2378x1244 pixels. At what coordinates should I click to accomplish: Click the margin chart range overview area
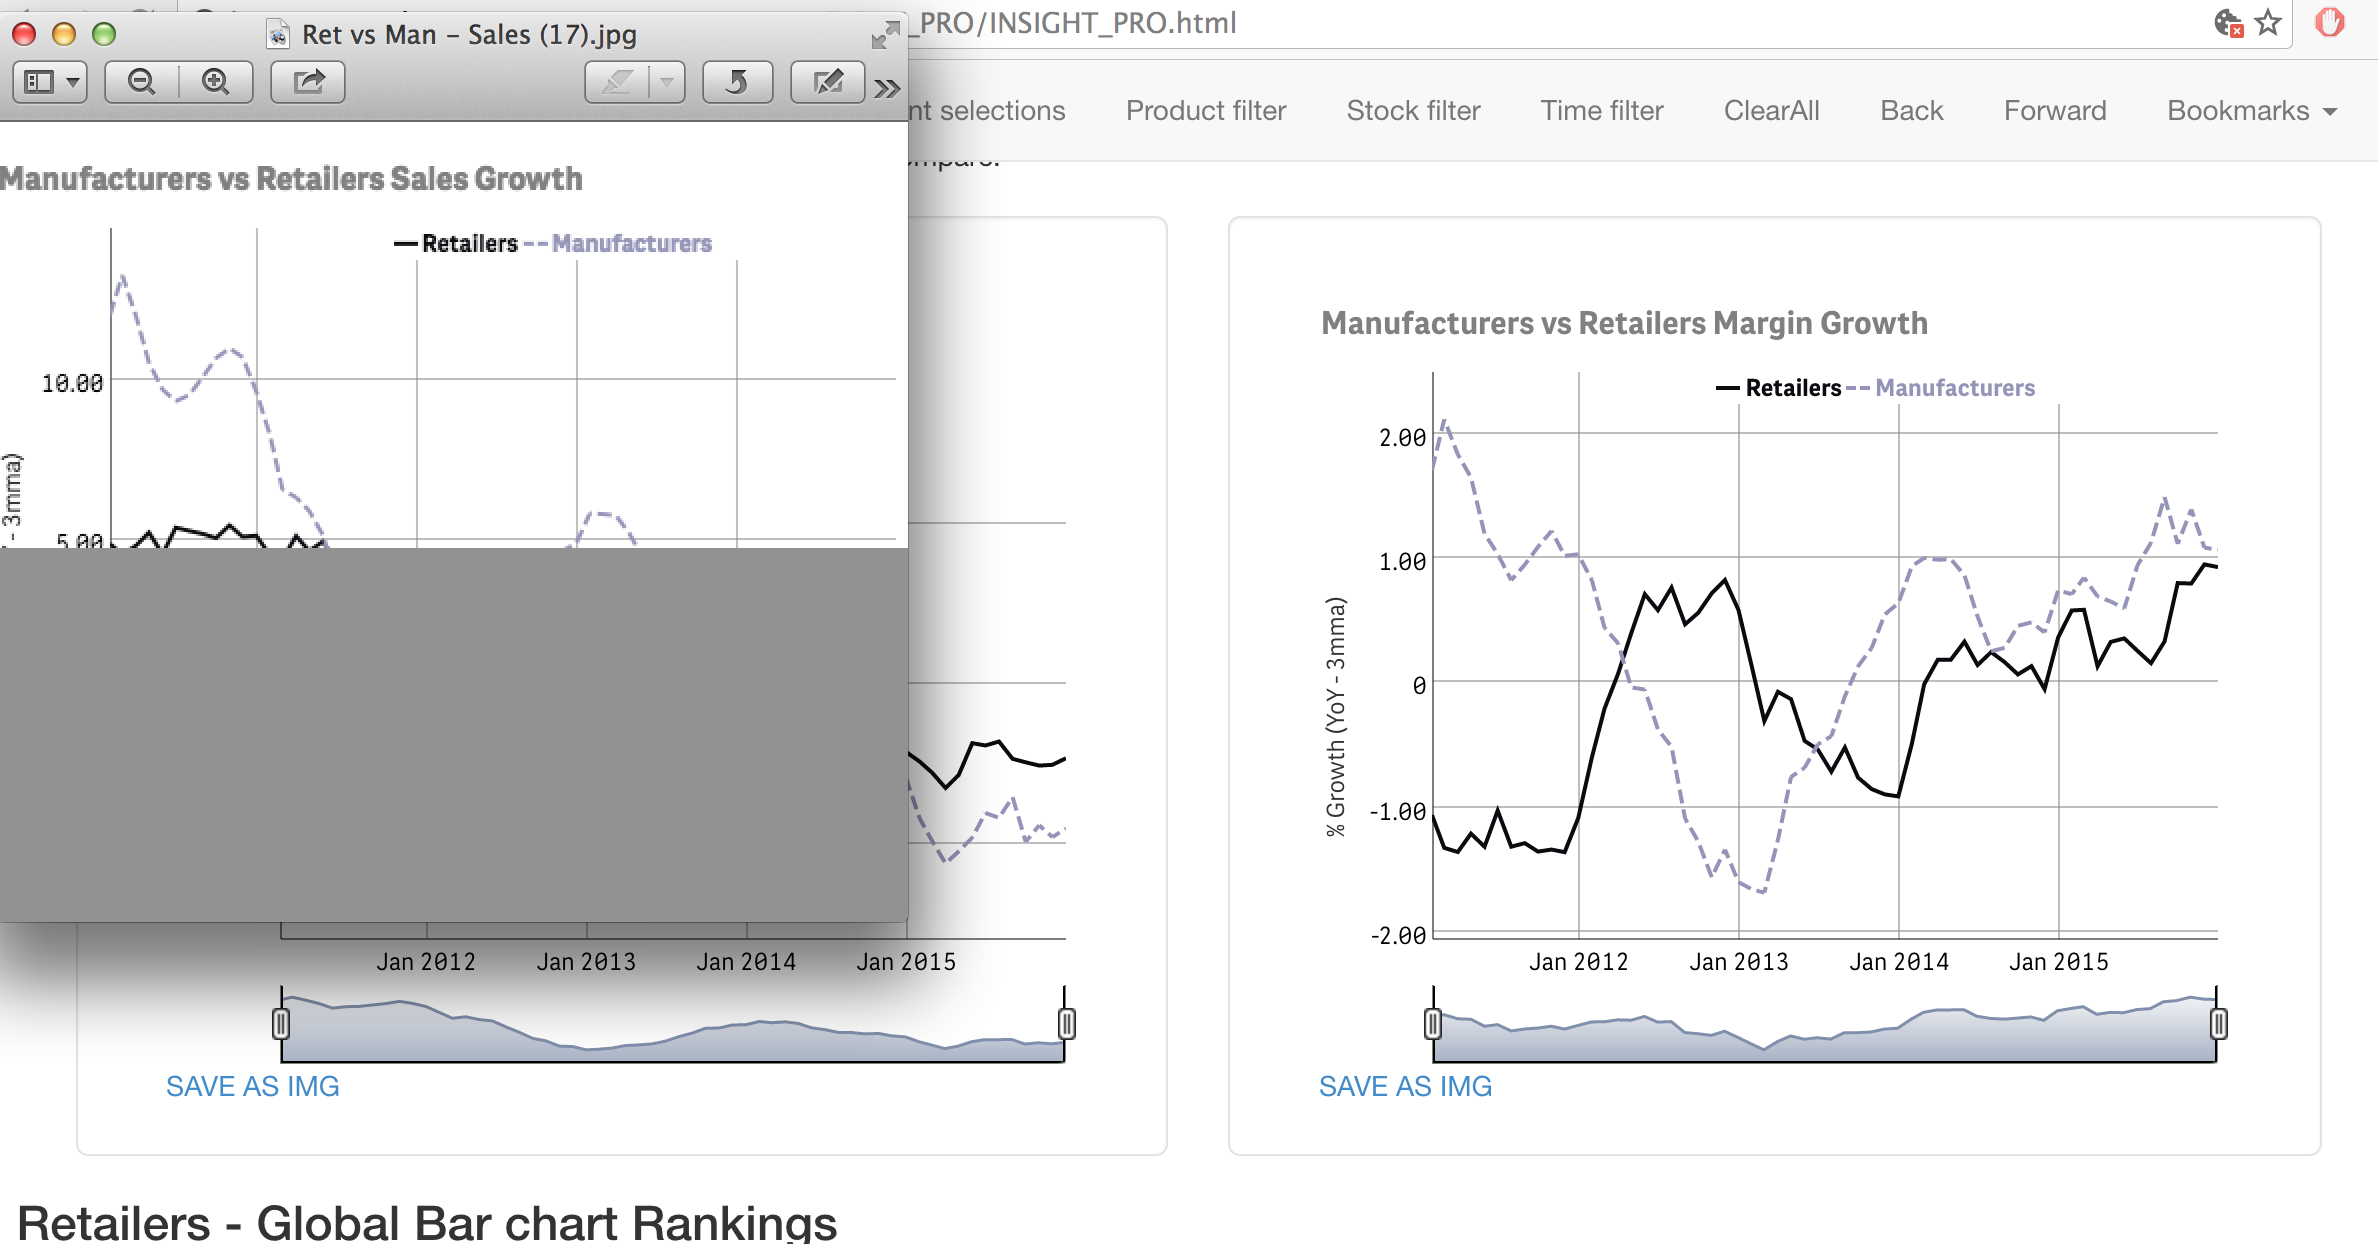[x=1825, y=1026]
